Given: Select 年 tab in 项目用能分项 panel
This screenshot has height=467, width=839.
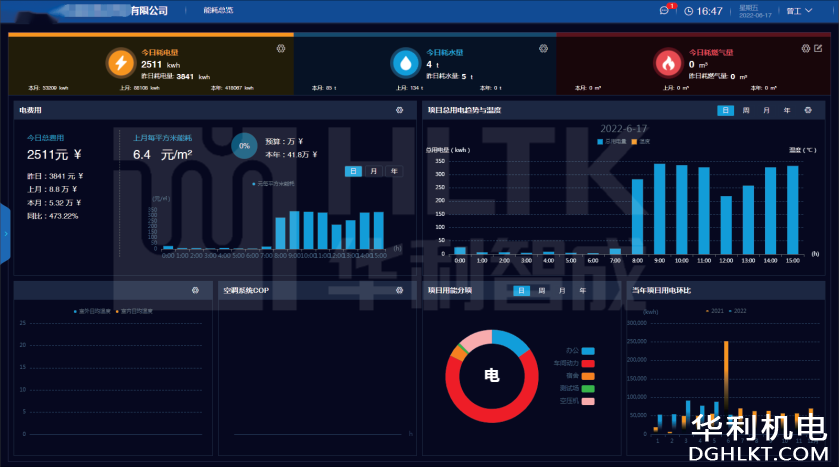Looking at the screenshot, I should click(581, 290).
